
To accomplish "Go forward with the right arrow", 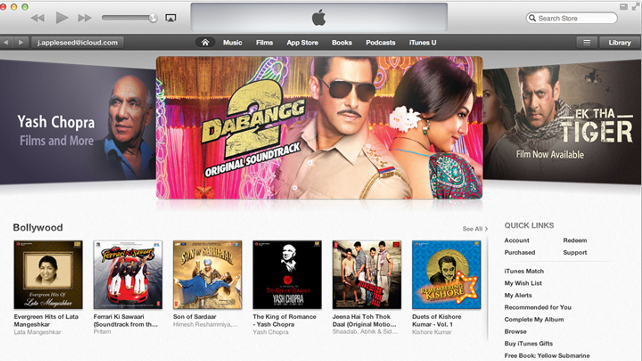I will click(x=21, y=42).
